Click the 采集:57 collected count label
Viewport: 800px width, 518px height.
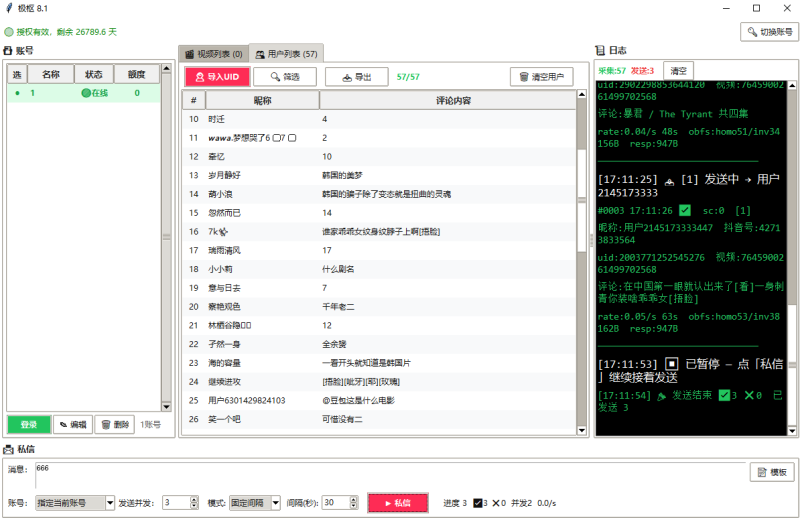coord(612,70)
